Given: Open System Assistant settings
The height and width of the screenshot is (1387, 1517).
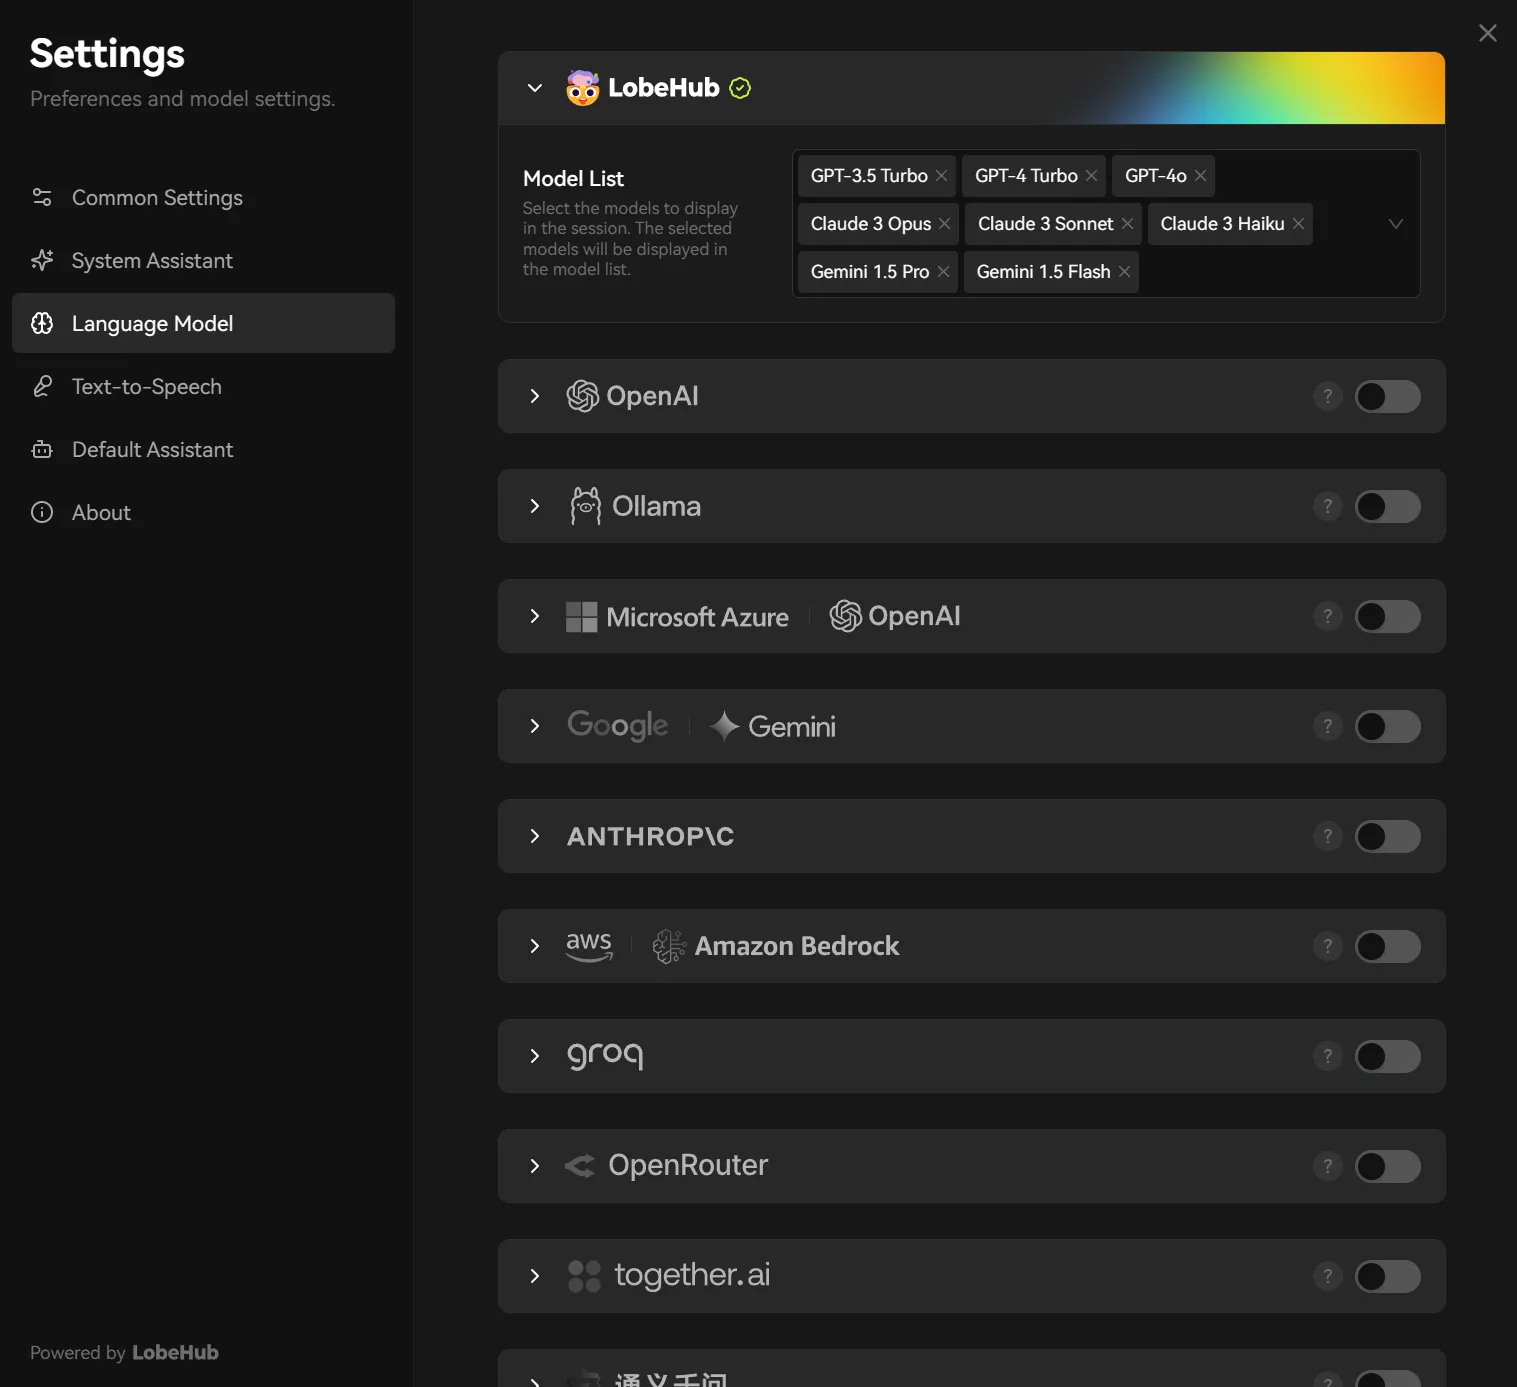Looking at the screenshot, I should coord(203,260).
